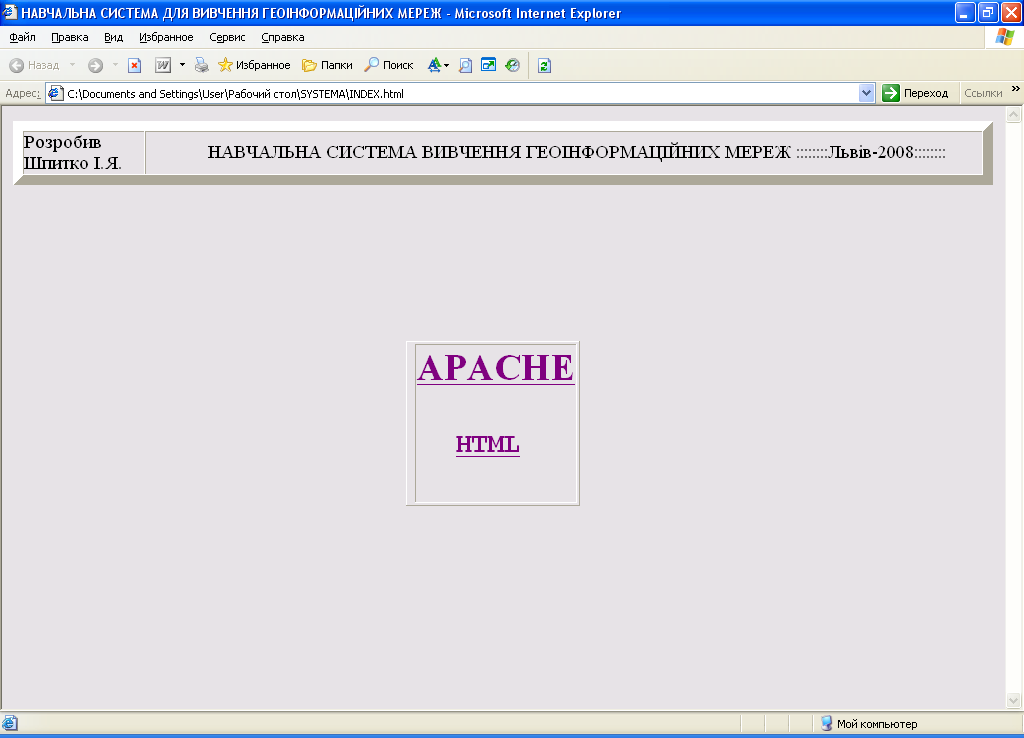
Task: Open the Папки folders button
Action: (x=327, y=65)
